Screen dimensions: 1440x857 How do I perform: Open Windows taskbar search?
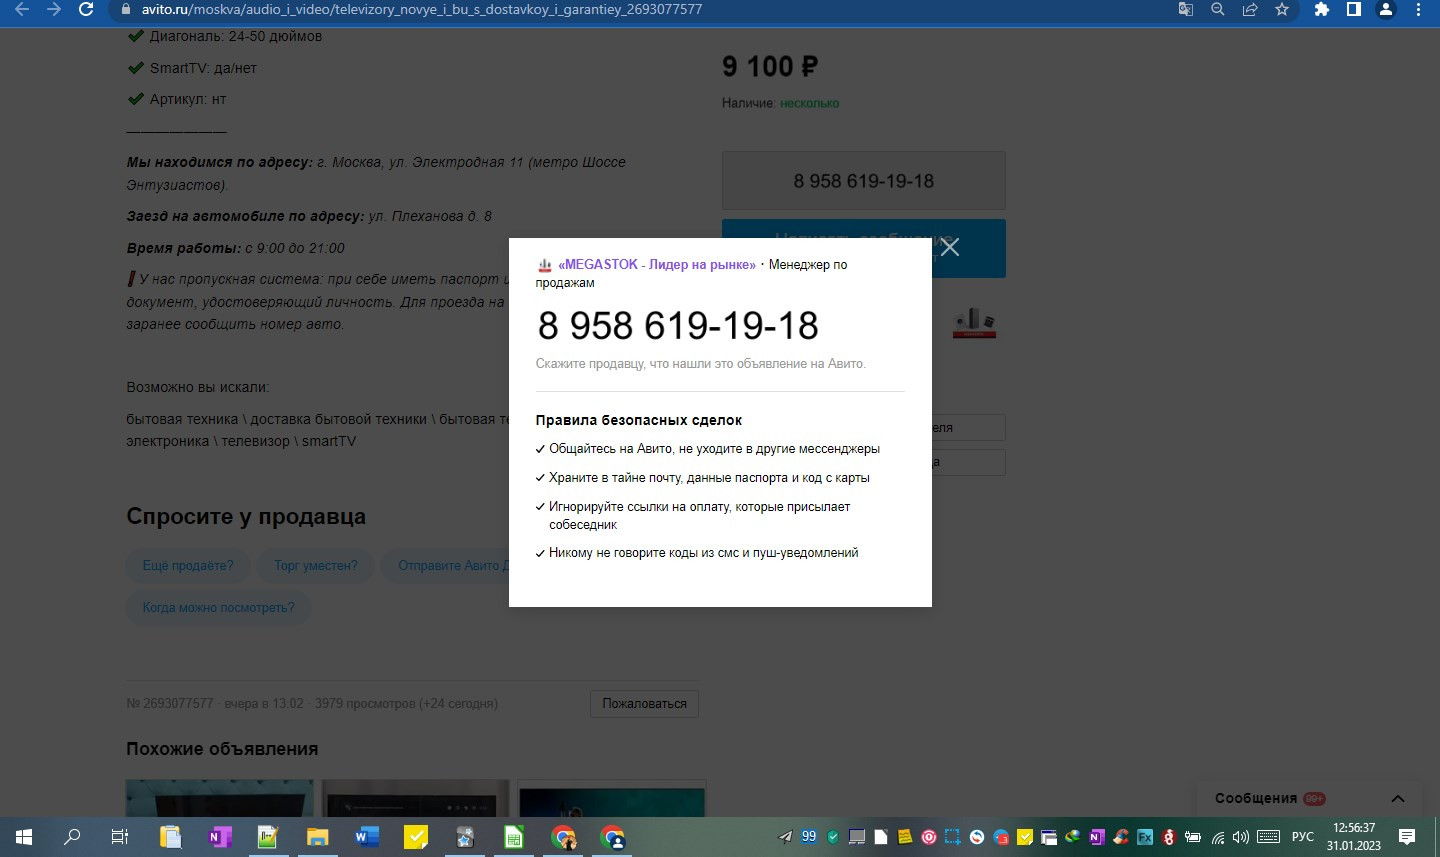pyautogui.click(x=72, y=837)
